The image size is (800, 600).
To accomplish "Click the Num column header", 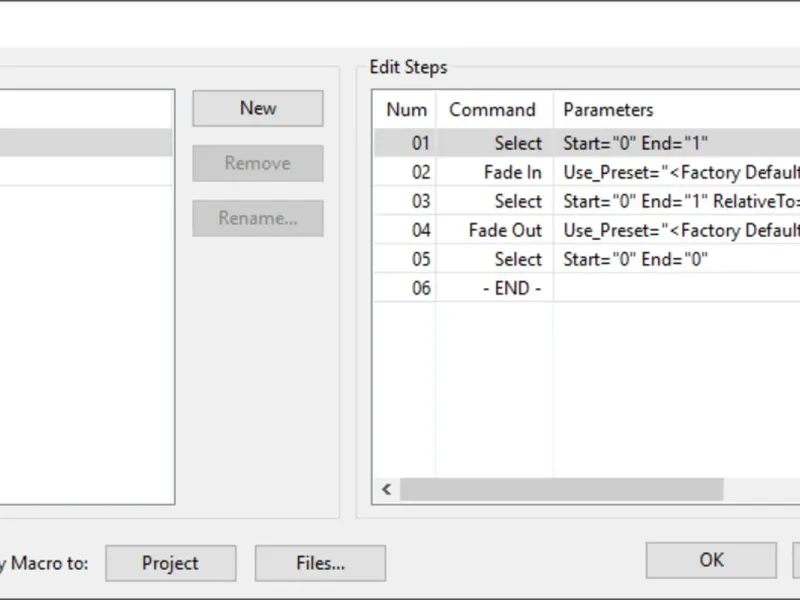I will (x=406, y=110).
